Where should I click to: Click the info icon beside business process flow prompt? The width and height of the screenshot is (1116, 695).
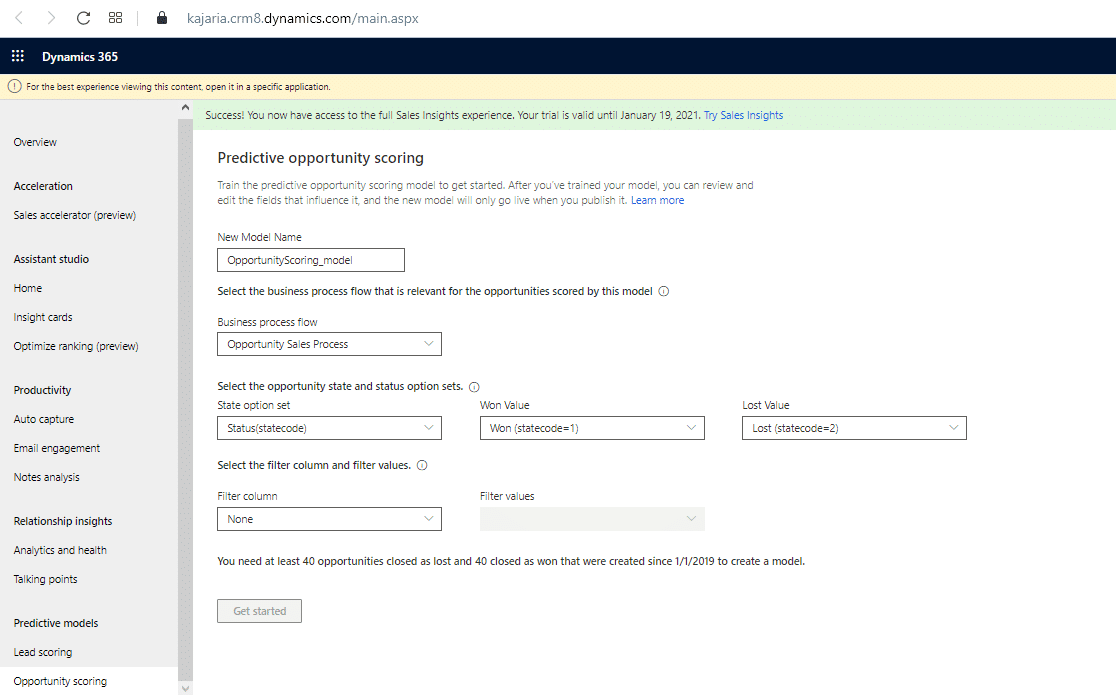pyautogui.click(x=663, y=291)
